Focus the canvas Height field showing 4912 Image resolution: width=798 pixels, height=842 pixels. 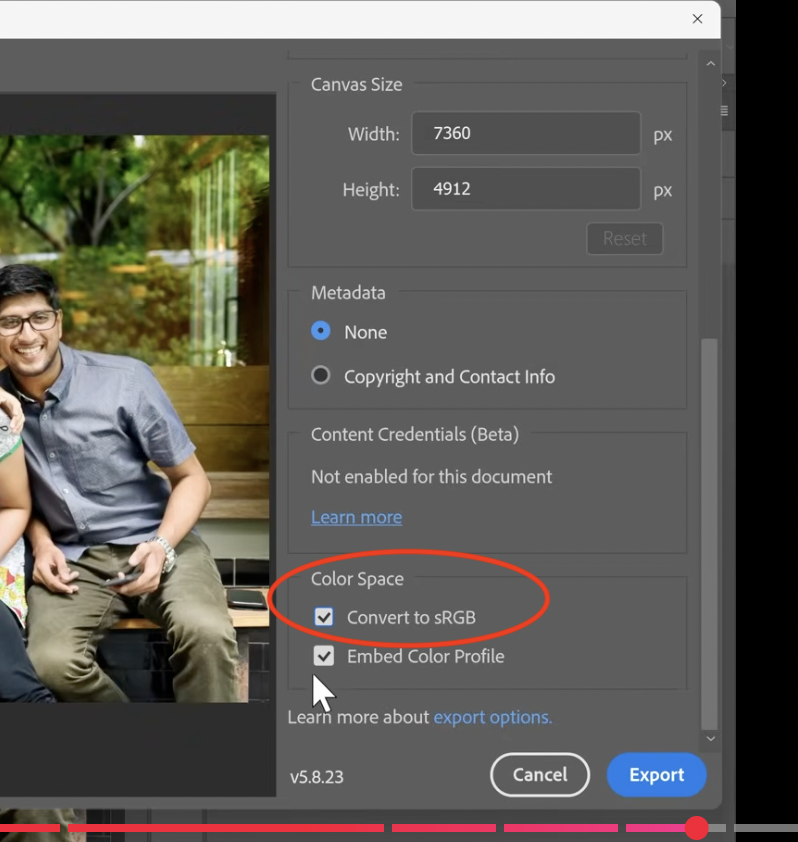click(525, 189)
